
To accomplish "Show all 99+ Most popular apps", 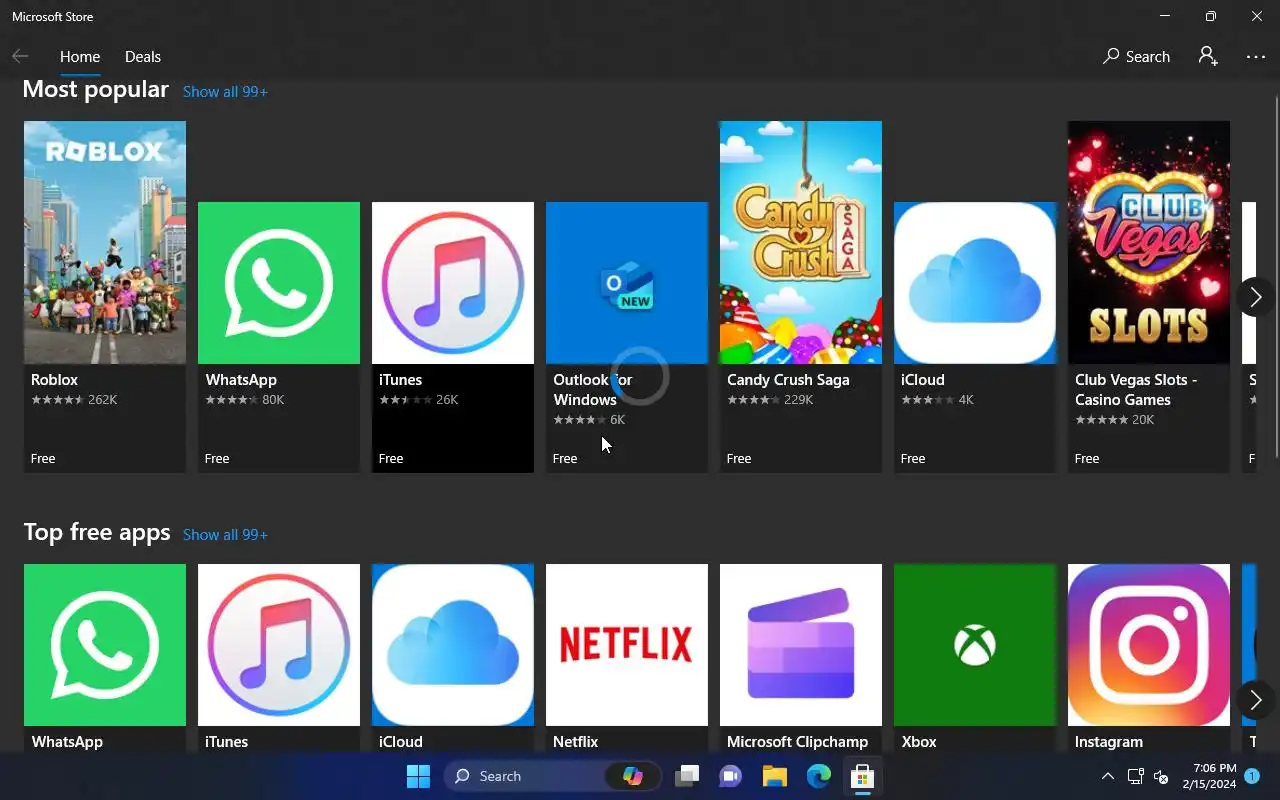I will pos(225,91).
